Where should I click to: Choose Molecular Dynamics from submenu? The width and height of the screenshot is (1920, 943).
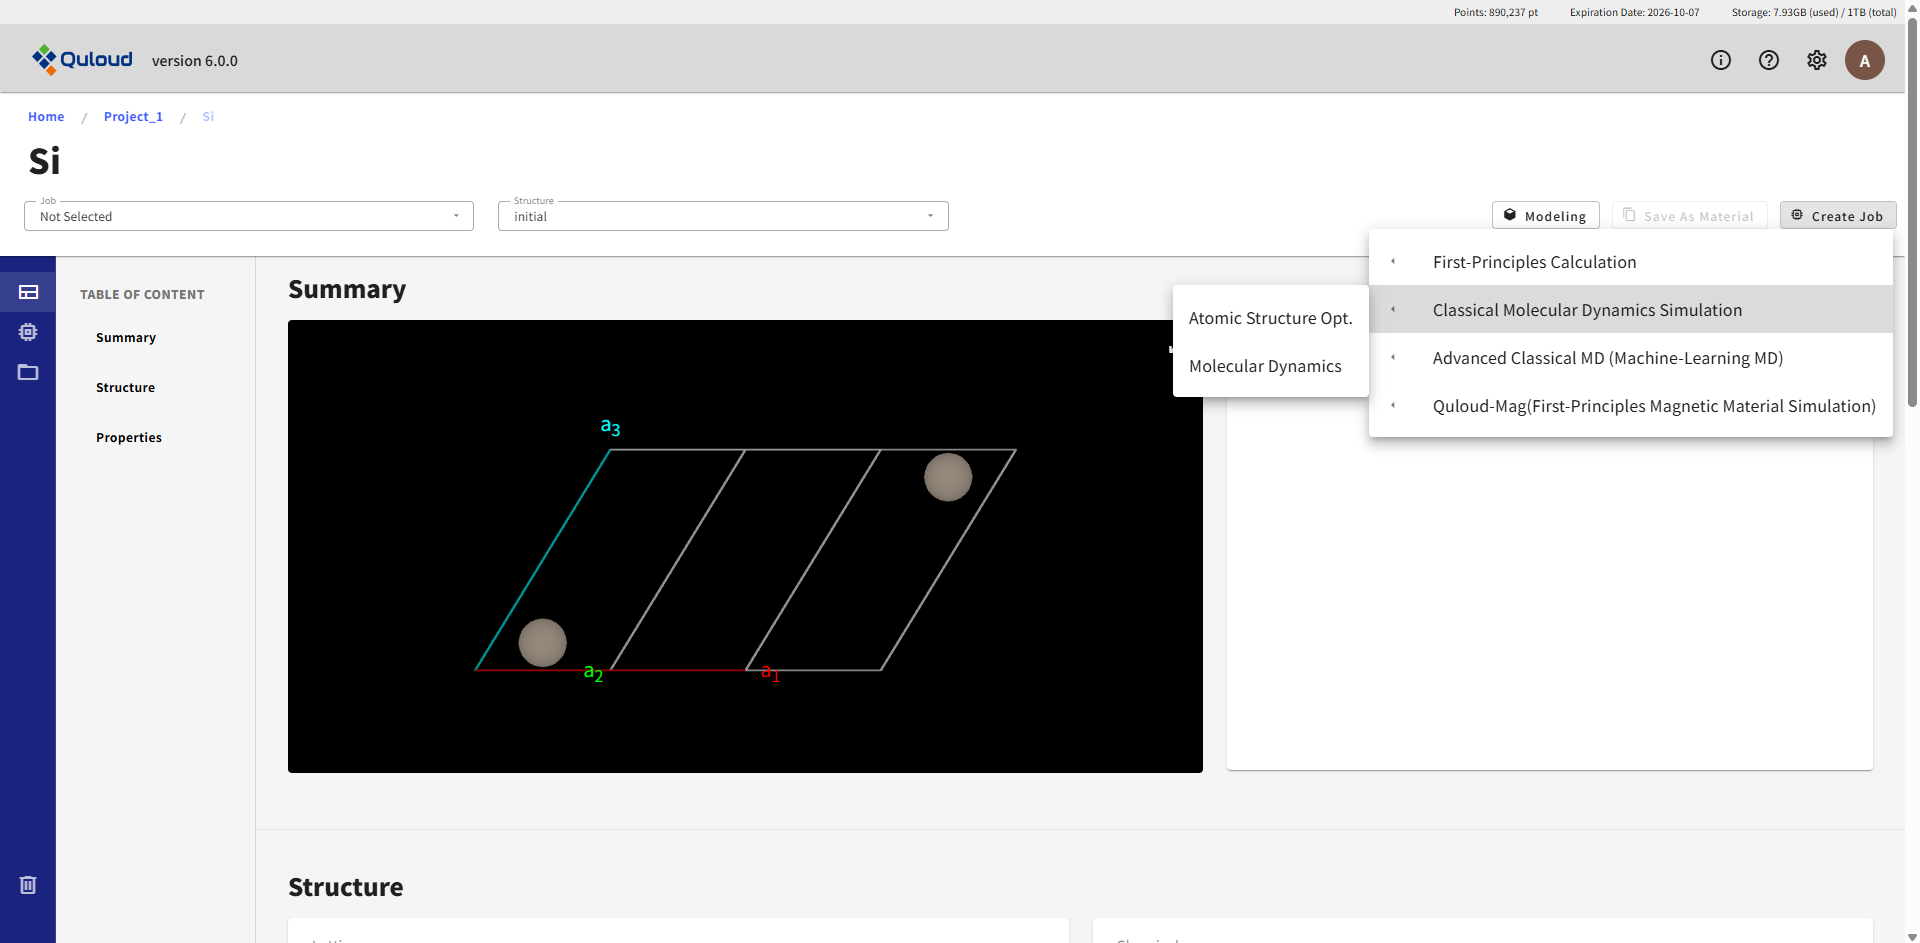pos(1265,366)
